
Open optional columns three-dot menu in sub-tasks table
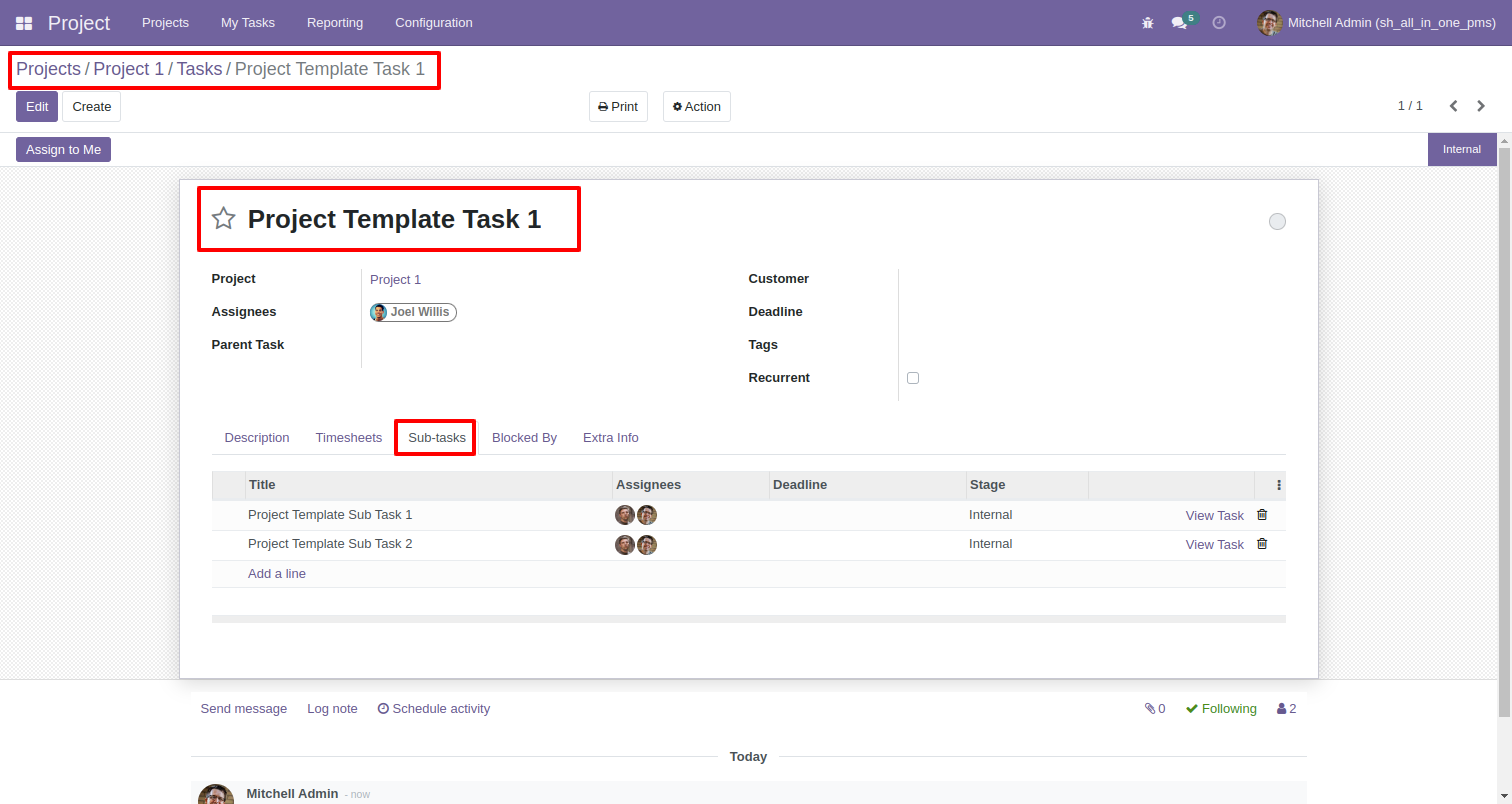pyautogui.click(x=1279, y=485)
